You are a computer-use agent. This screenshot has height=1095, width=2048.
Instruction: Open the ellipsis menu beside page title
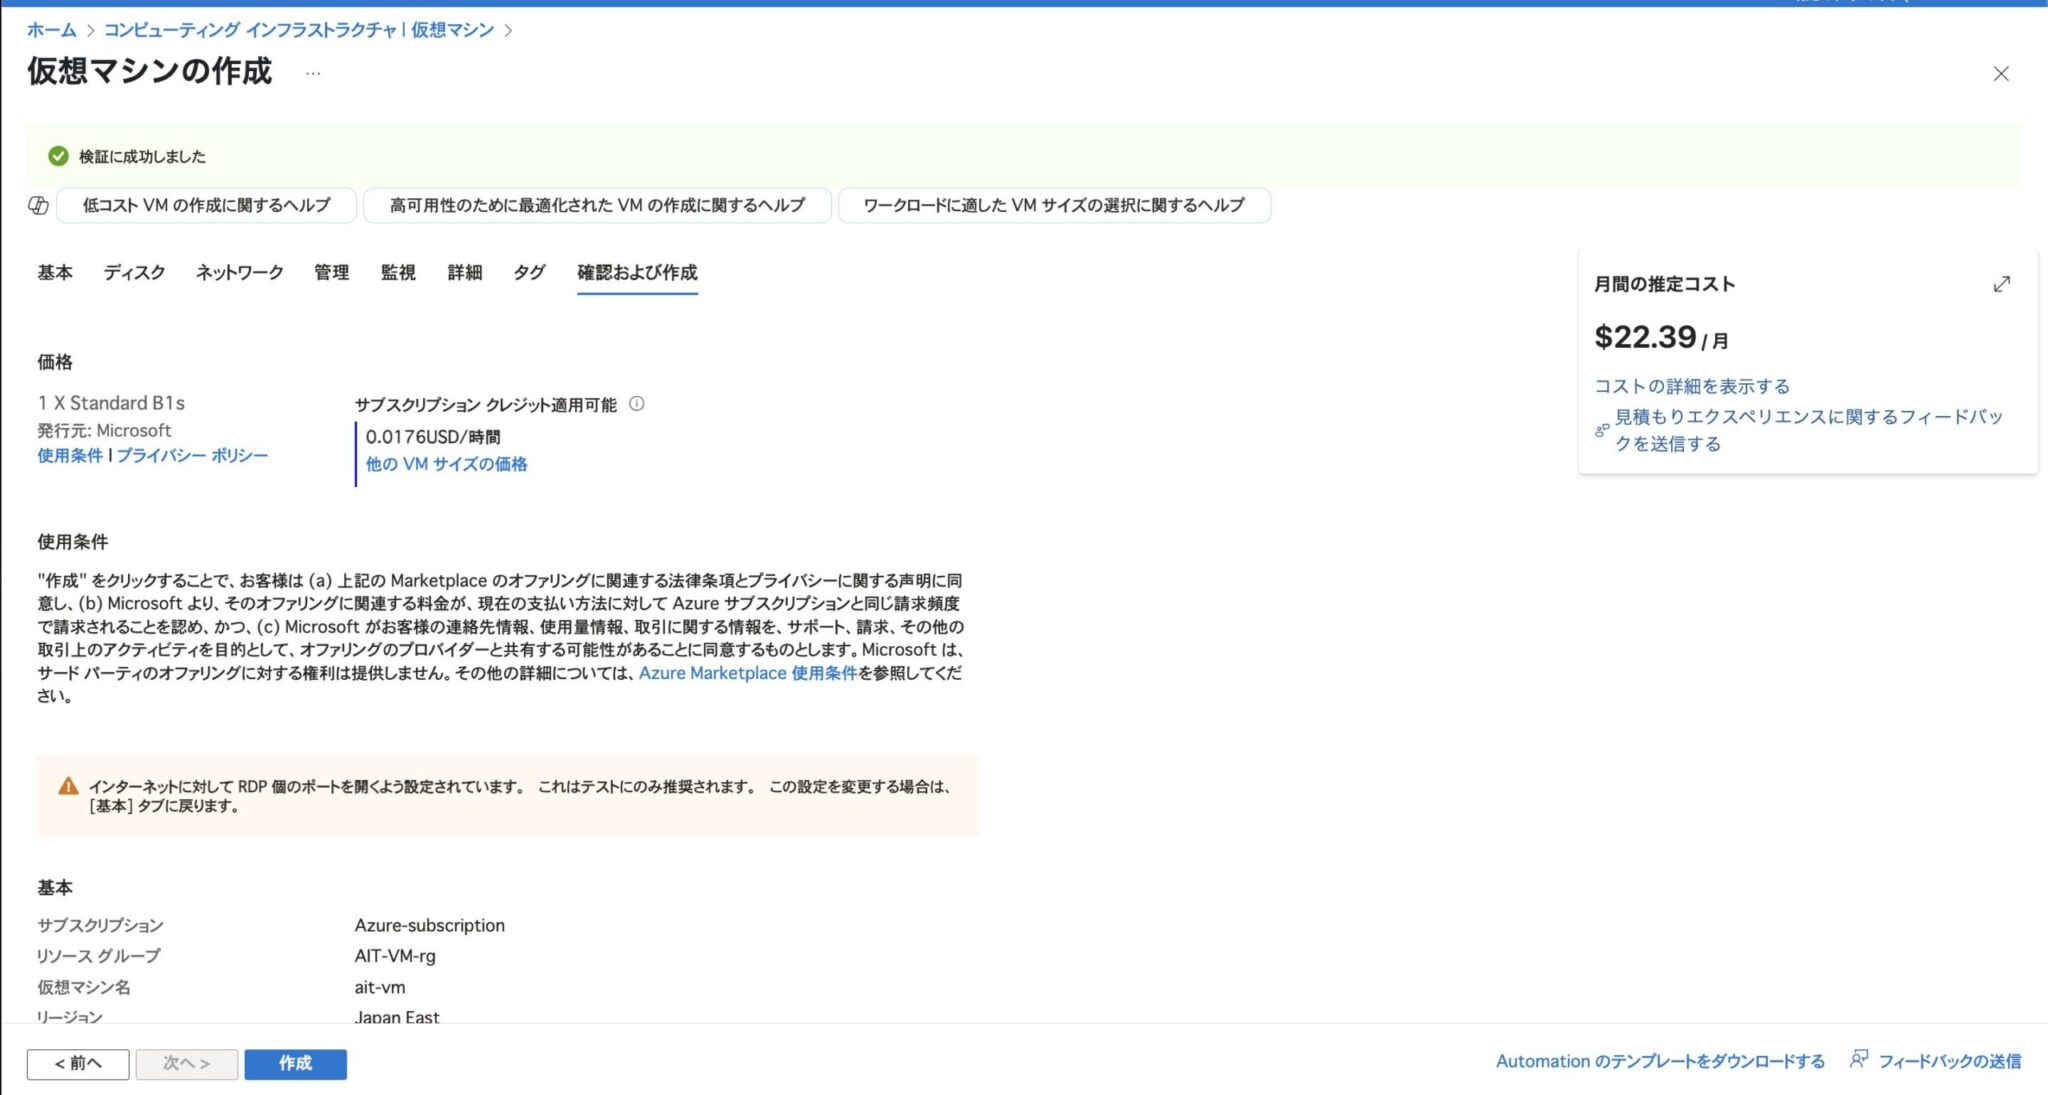(313, 73)
